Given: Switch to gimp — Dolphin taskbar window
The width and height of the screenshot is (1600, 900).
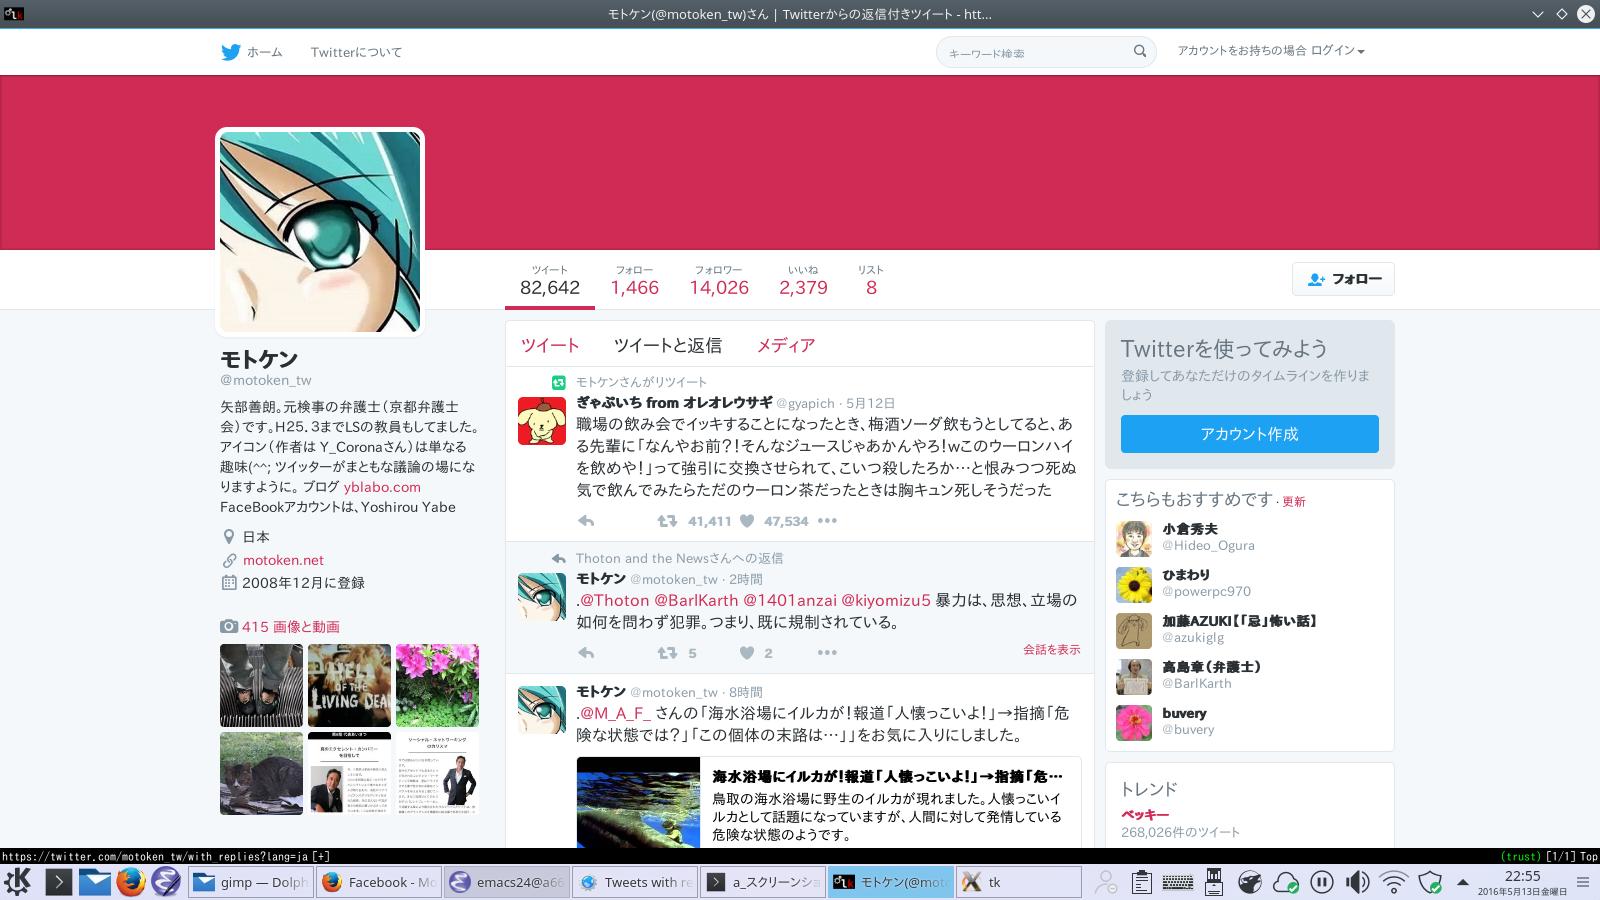Looking at the screenshot, I should click(x=251, y=882).
